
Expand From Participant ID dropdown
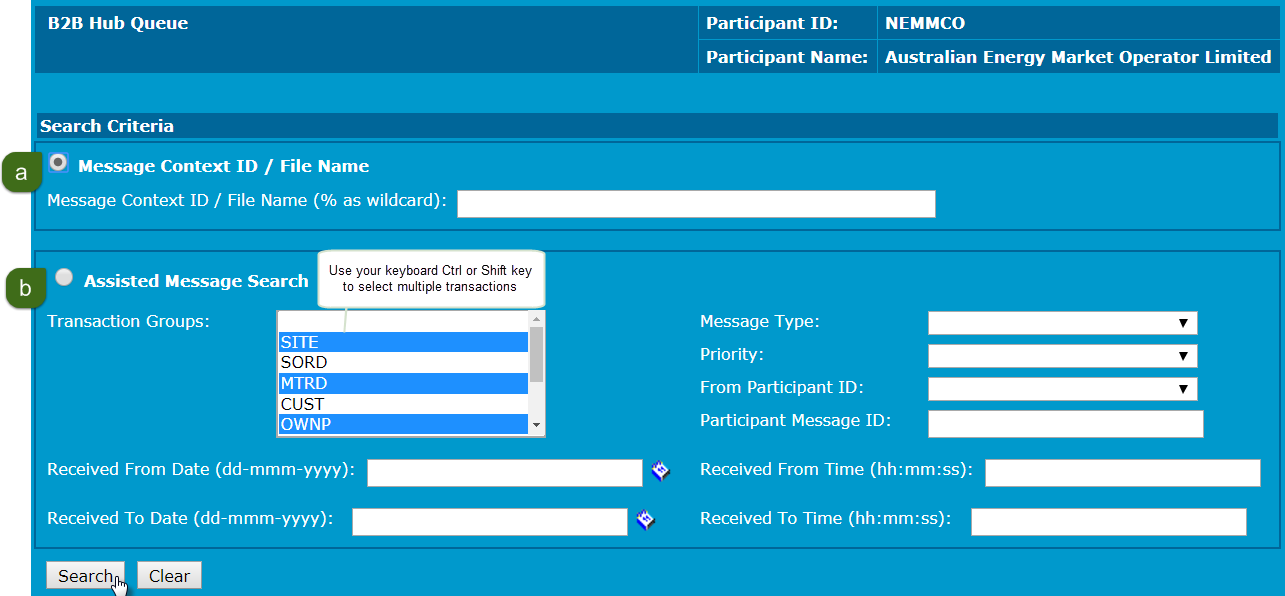1062,389
